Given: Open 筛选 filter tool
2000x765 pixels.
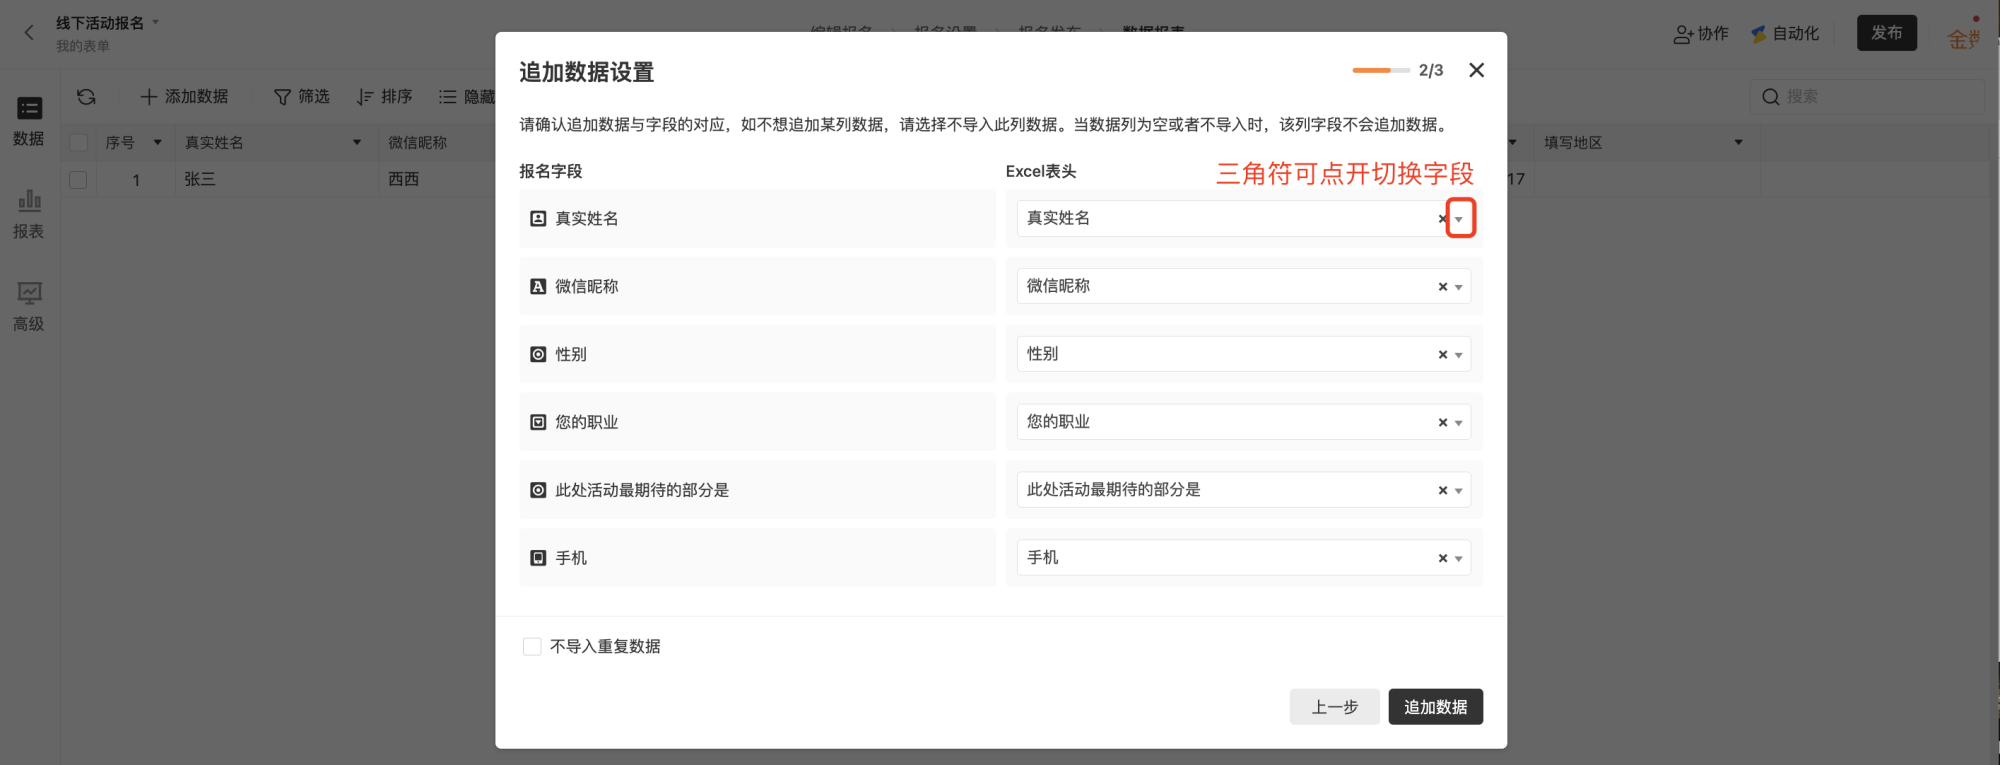Looking at the screenshot, I should (302, 97).
